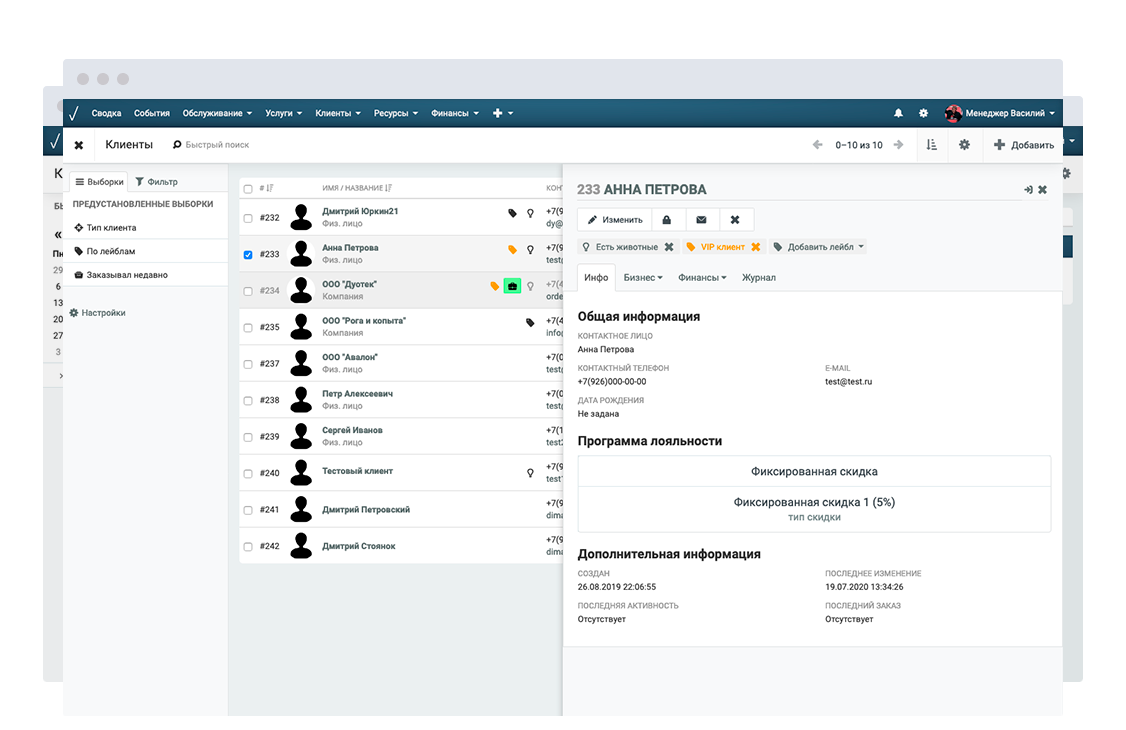Open Менеджер Василий user menu
Image resolution: width=1126 pixels, height=730 pixels.
[x=1000, y=113]
